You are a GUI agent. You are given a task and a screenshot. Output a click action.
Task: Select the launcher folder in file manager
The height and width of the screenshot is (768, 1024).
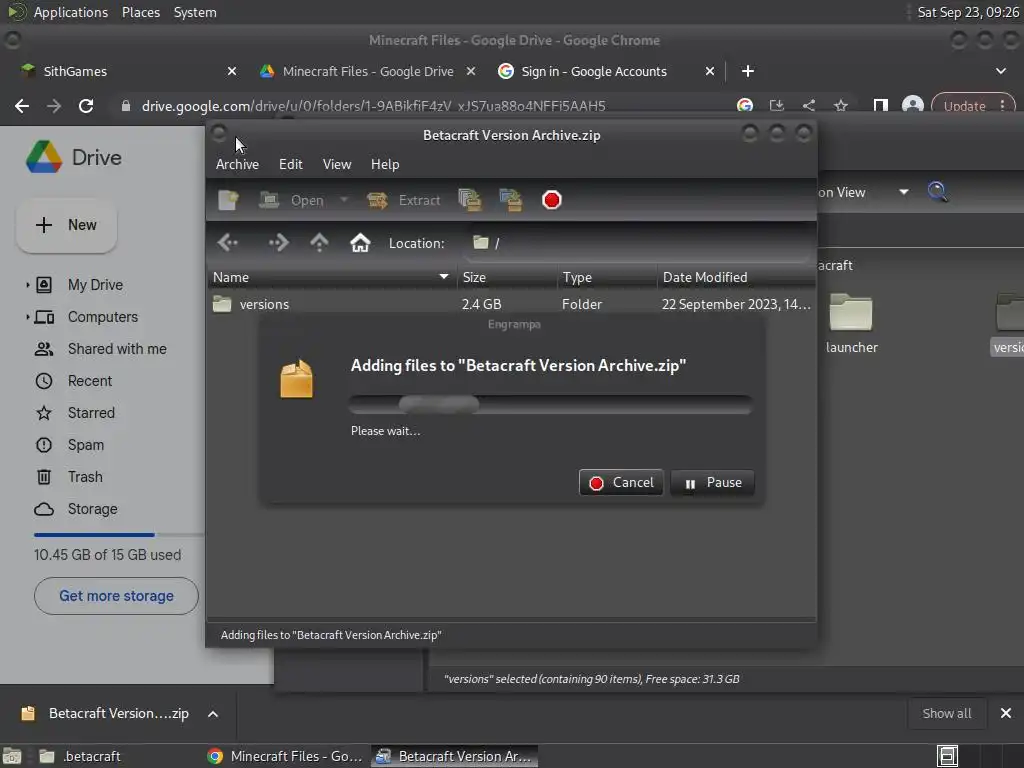coord(852,324)
